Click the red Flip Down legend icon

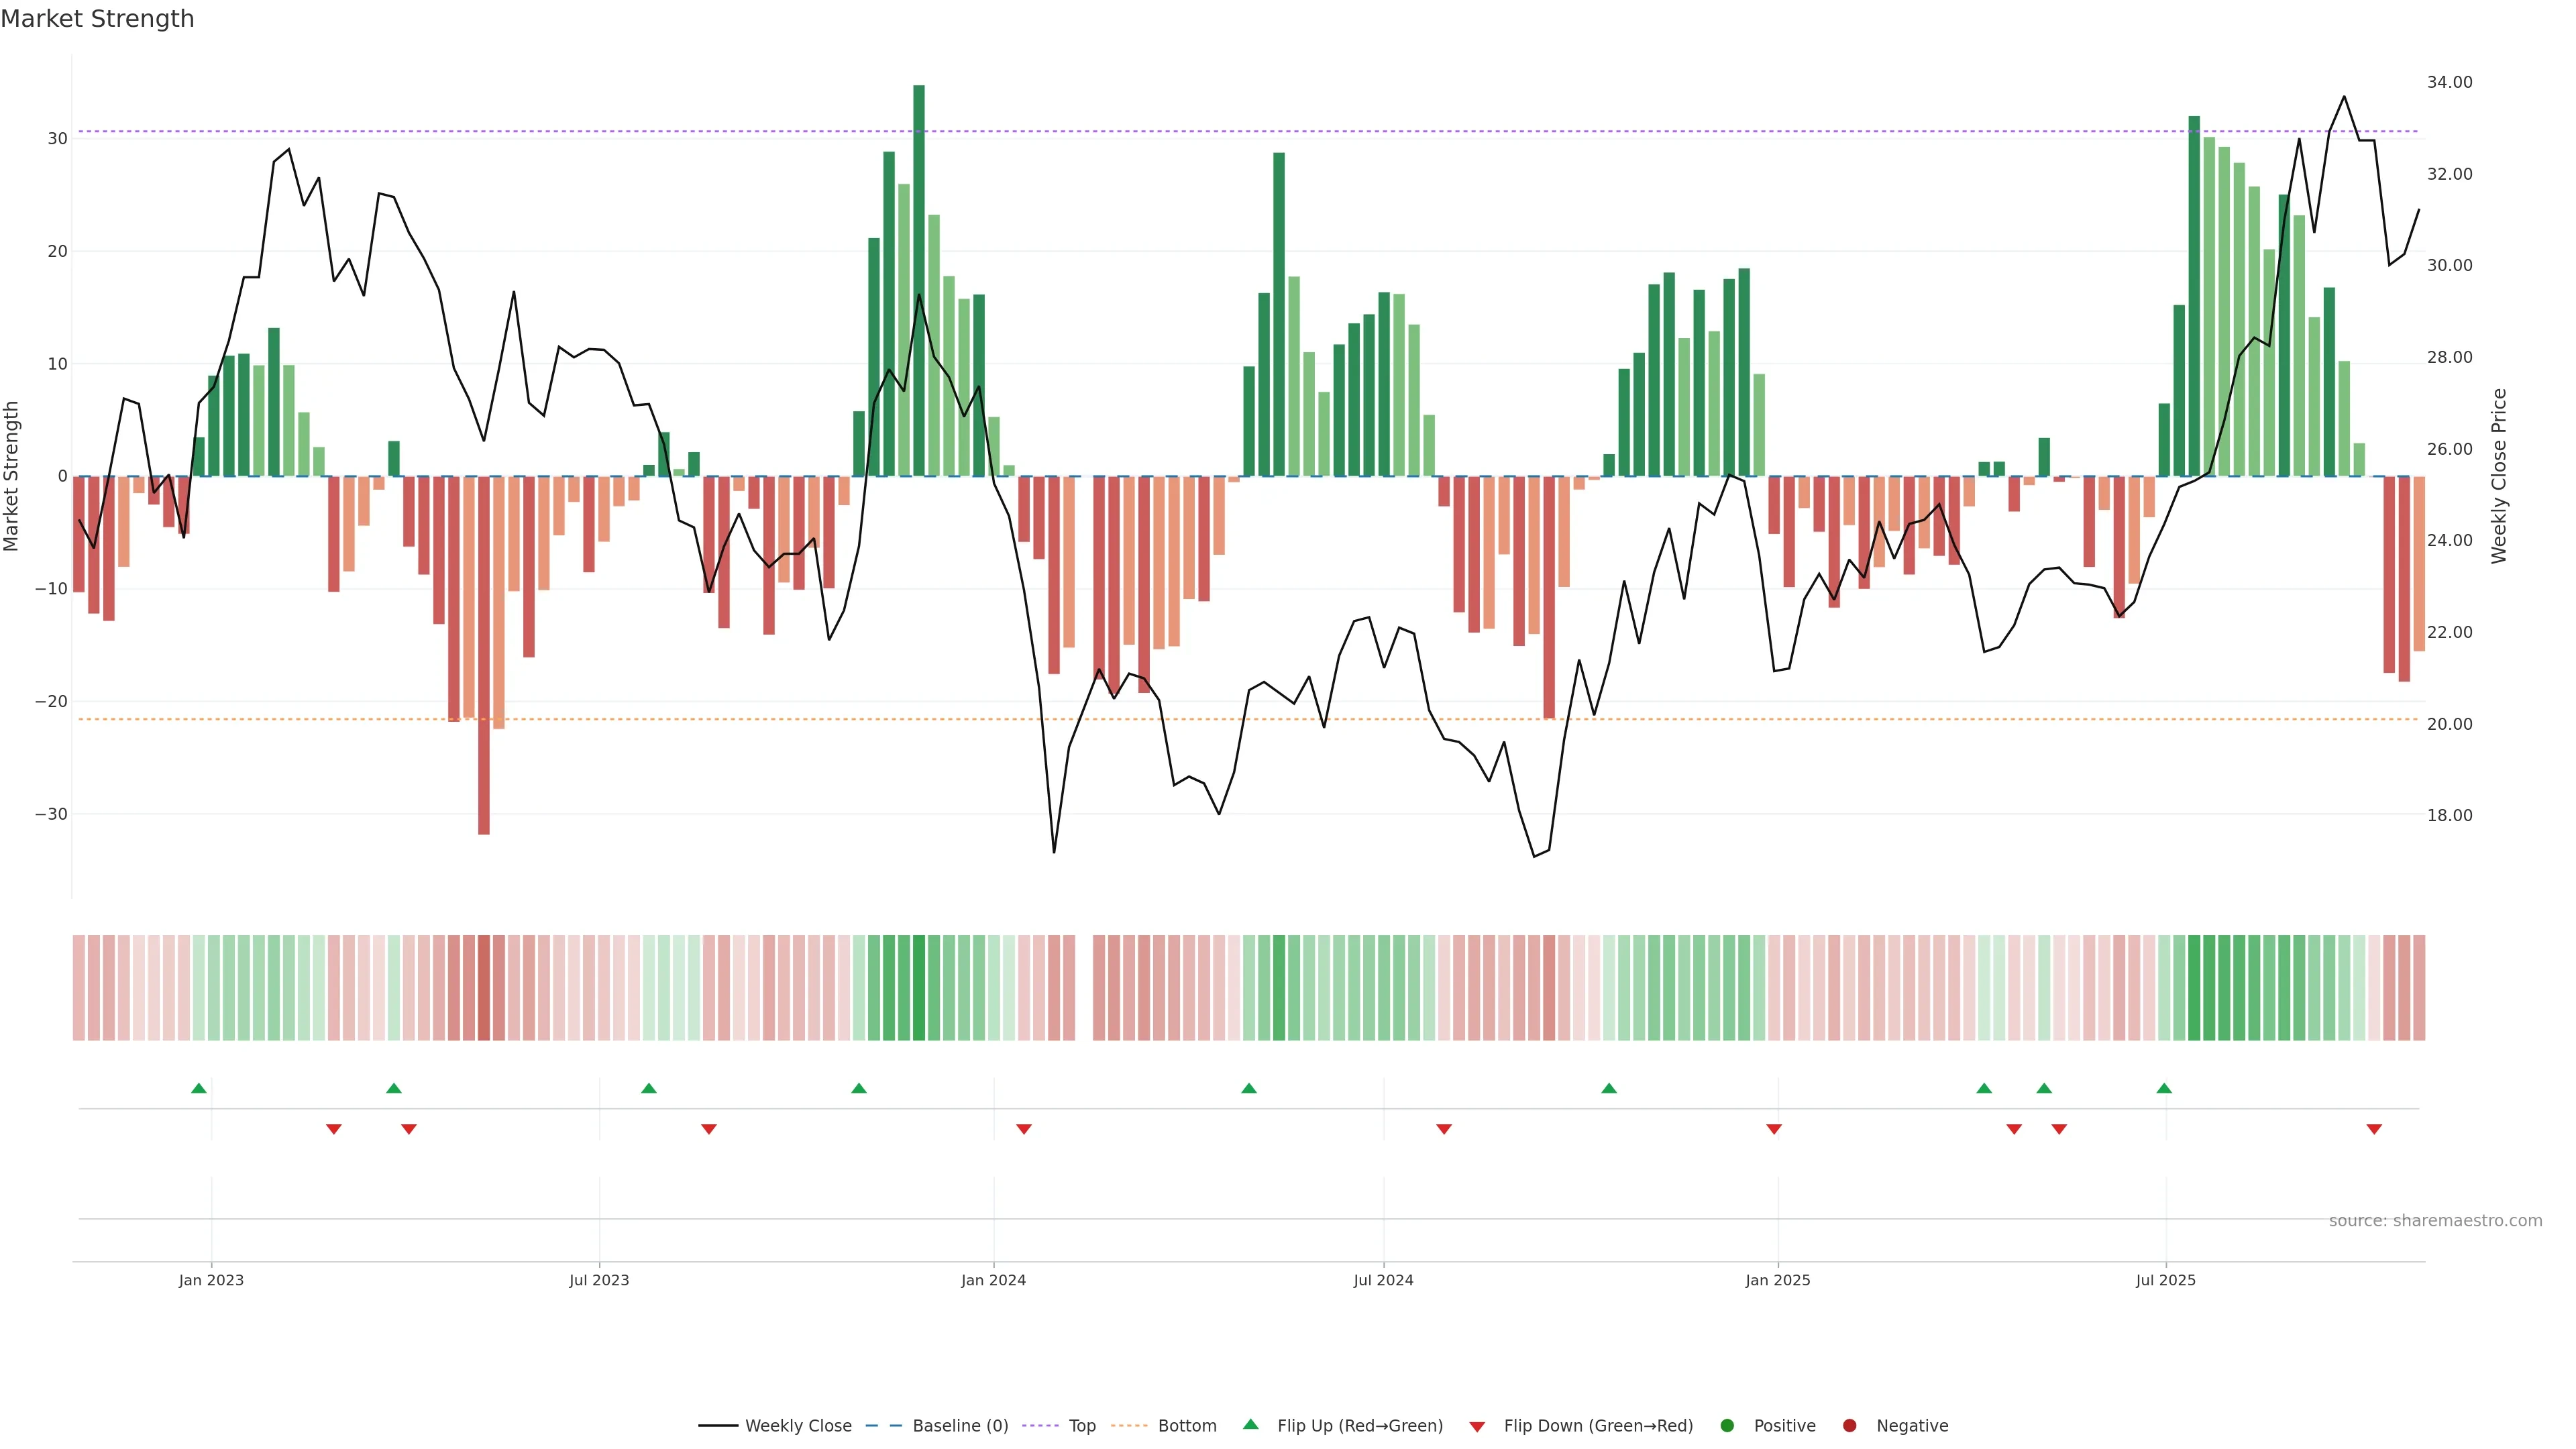click(1477, 1426)
